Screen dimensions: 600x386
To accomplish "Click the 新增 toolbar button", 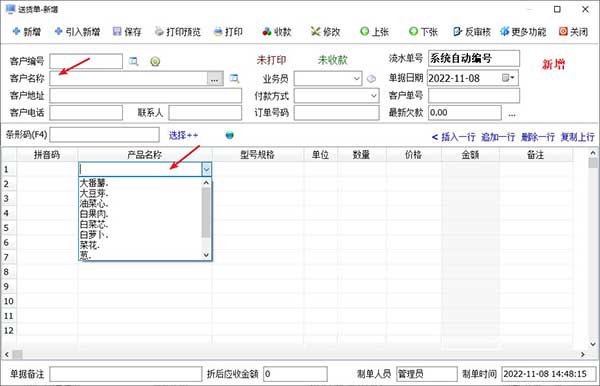I will [27, 32].
